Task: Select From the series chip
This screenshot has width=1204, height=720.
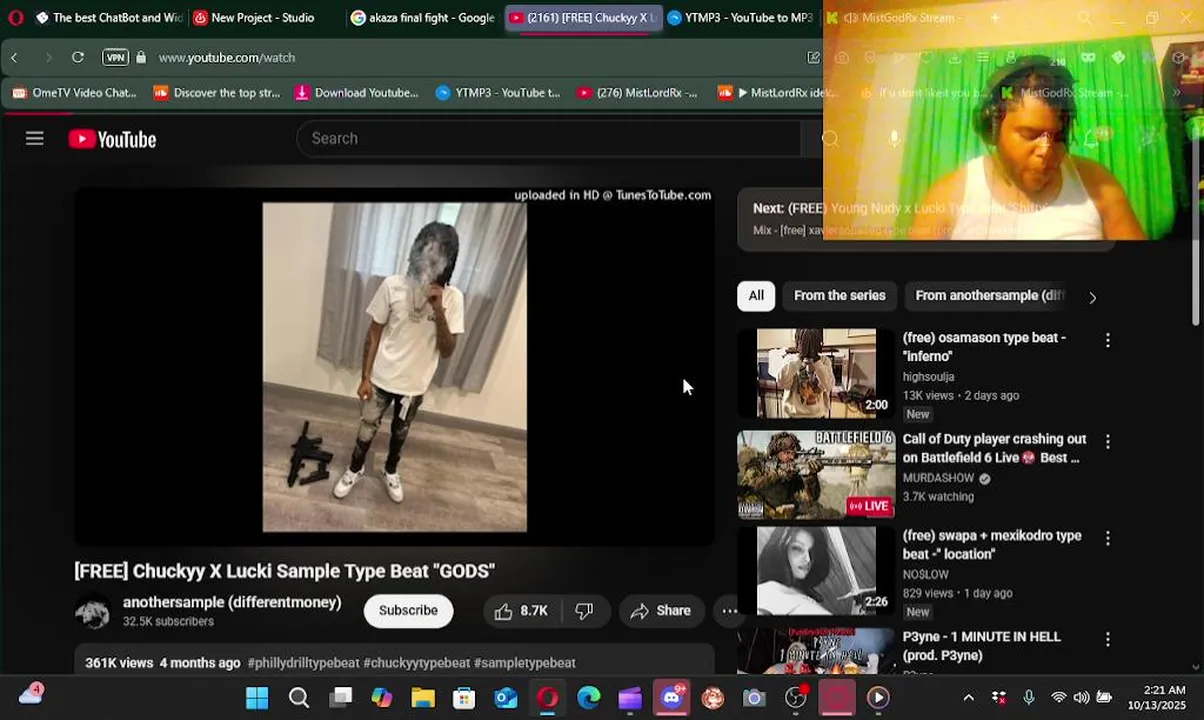Action: click(x=840, y=296)
